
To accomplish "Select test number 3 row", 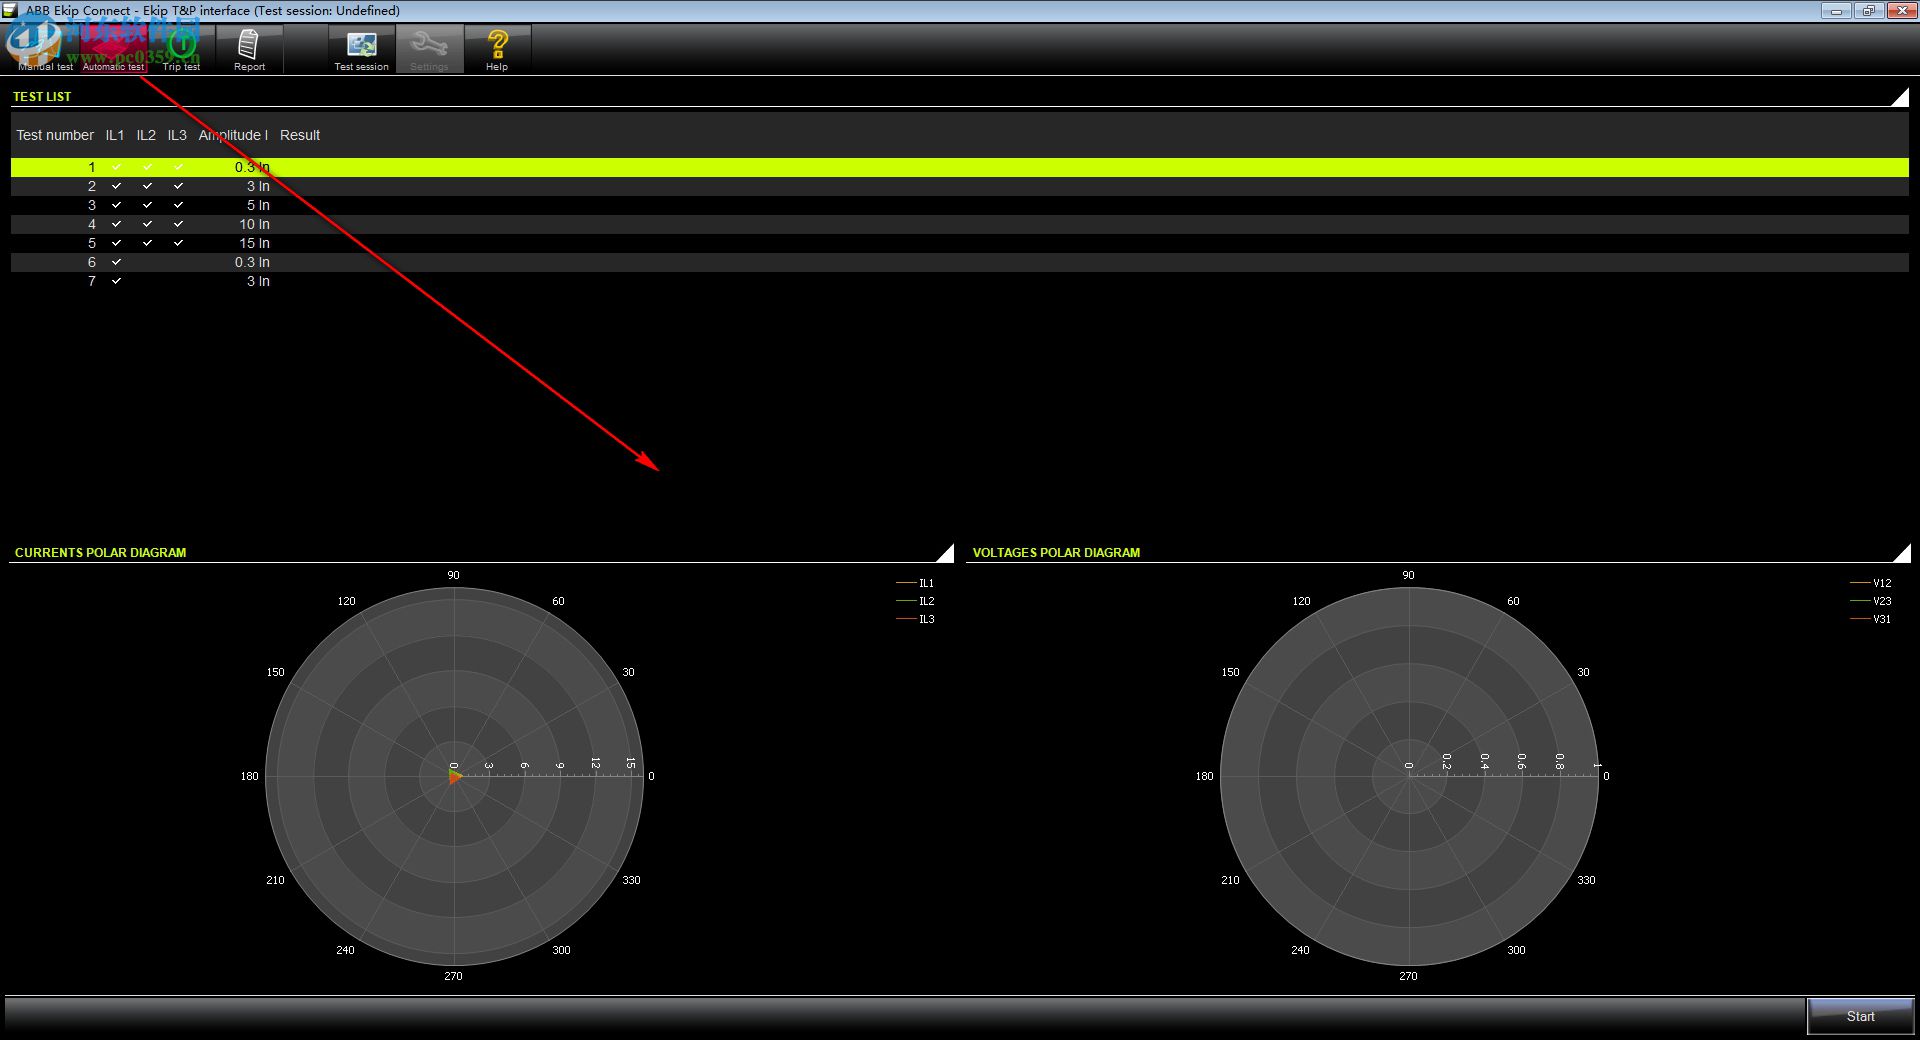I will (x=960, y=205).
